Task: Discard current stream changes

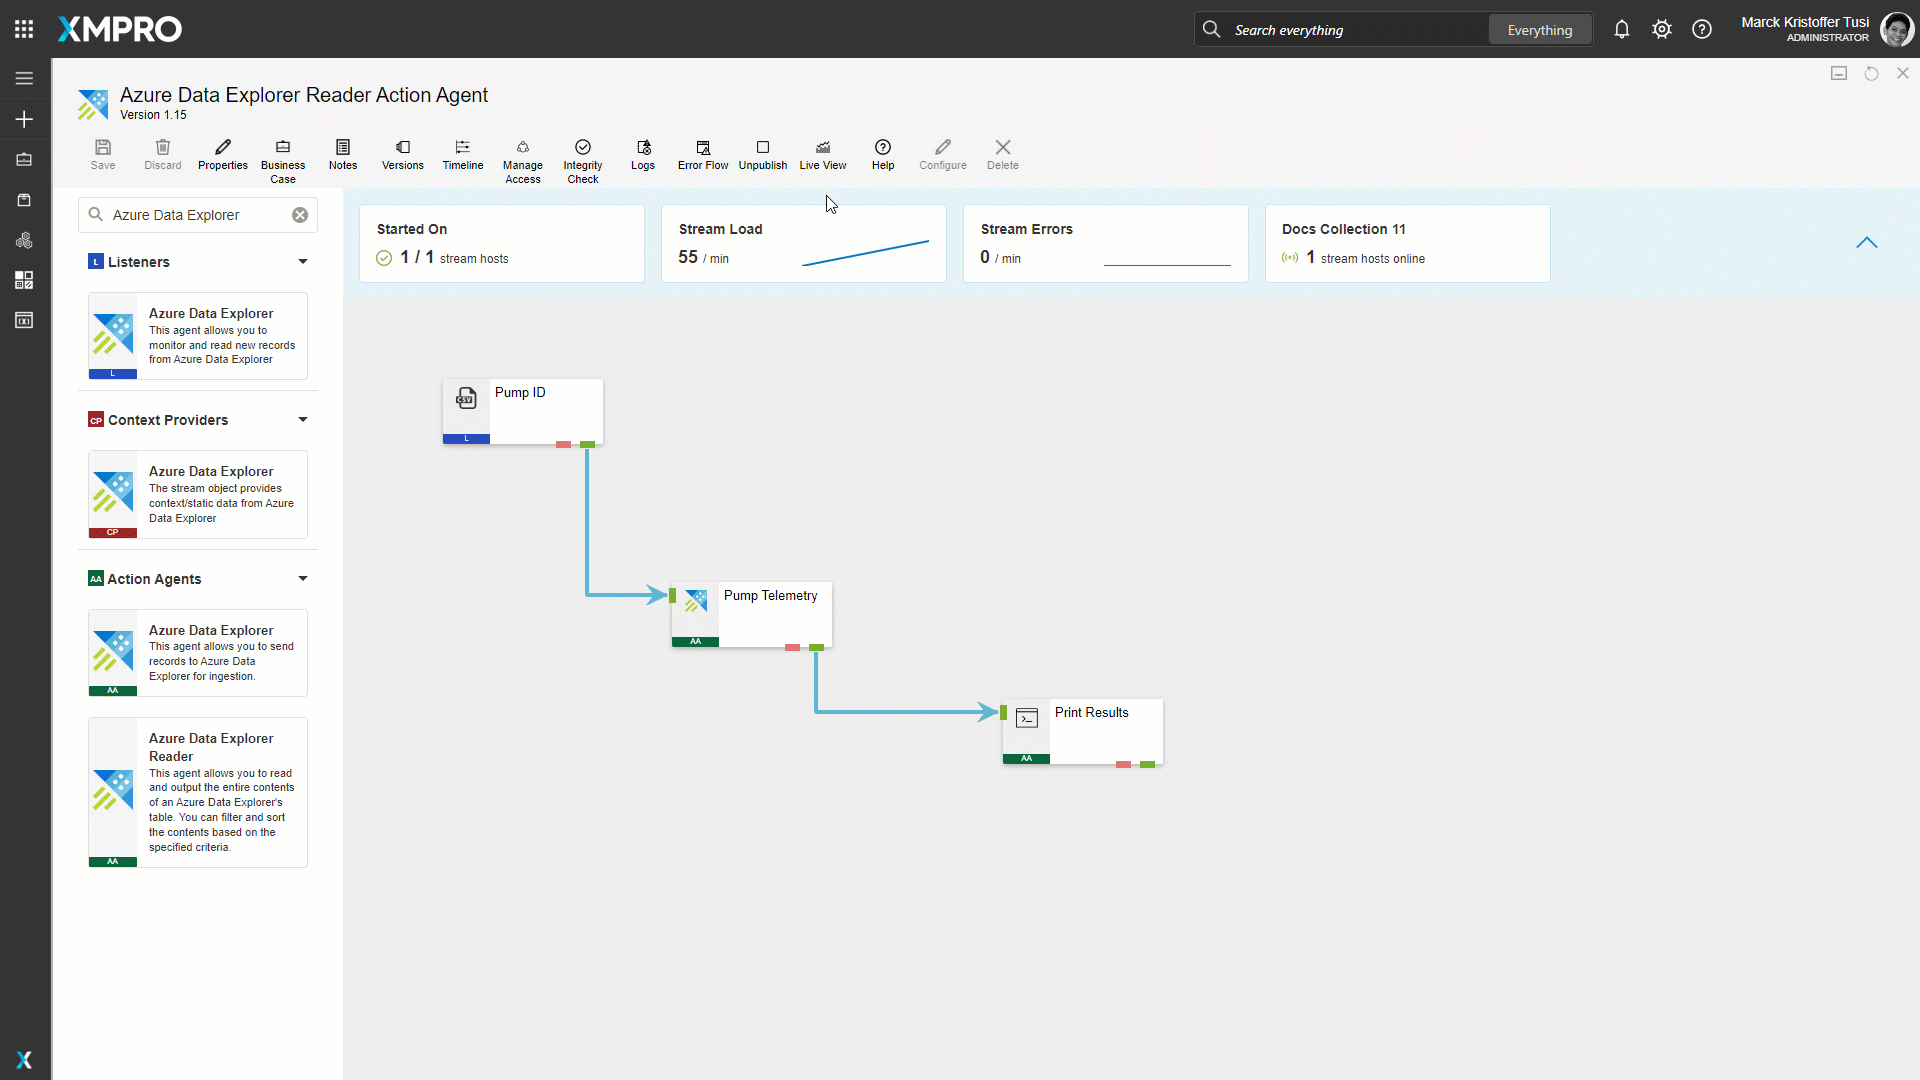Action: pos(162,155)
